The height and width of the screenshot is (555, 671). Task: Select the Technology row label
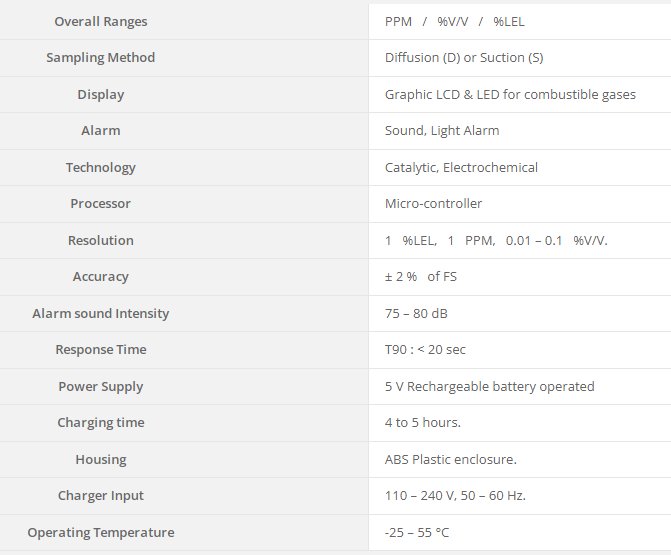point(101,167)
